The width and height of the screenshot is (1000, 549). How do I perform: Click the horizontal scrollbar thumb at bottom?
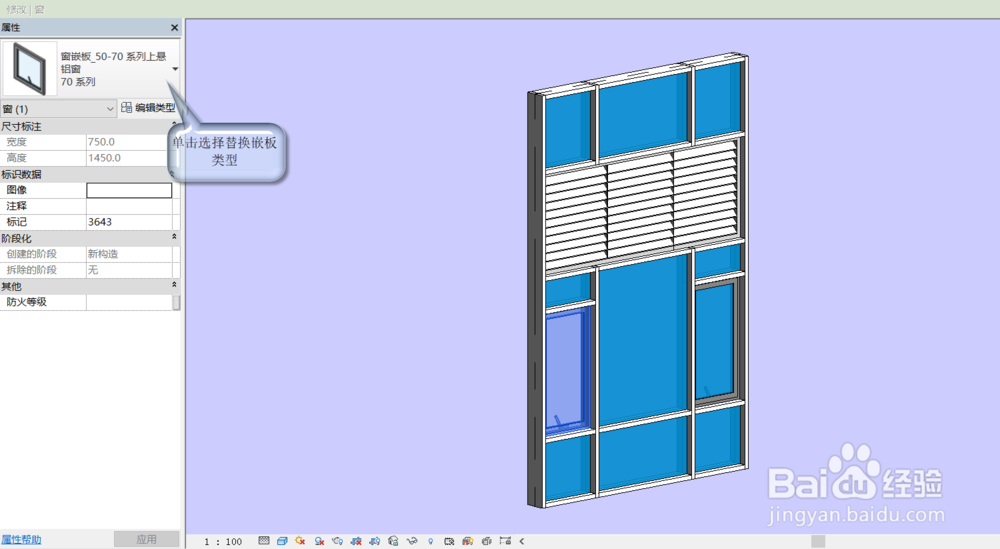point(818,541)
